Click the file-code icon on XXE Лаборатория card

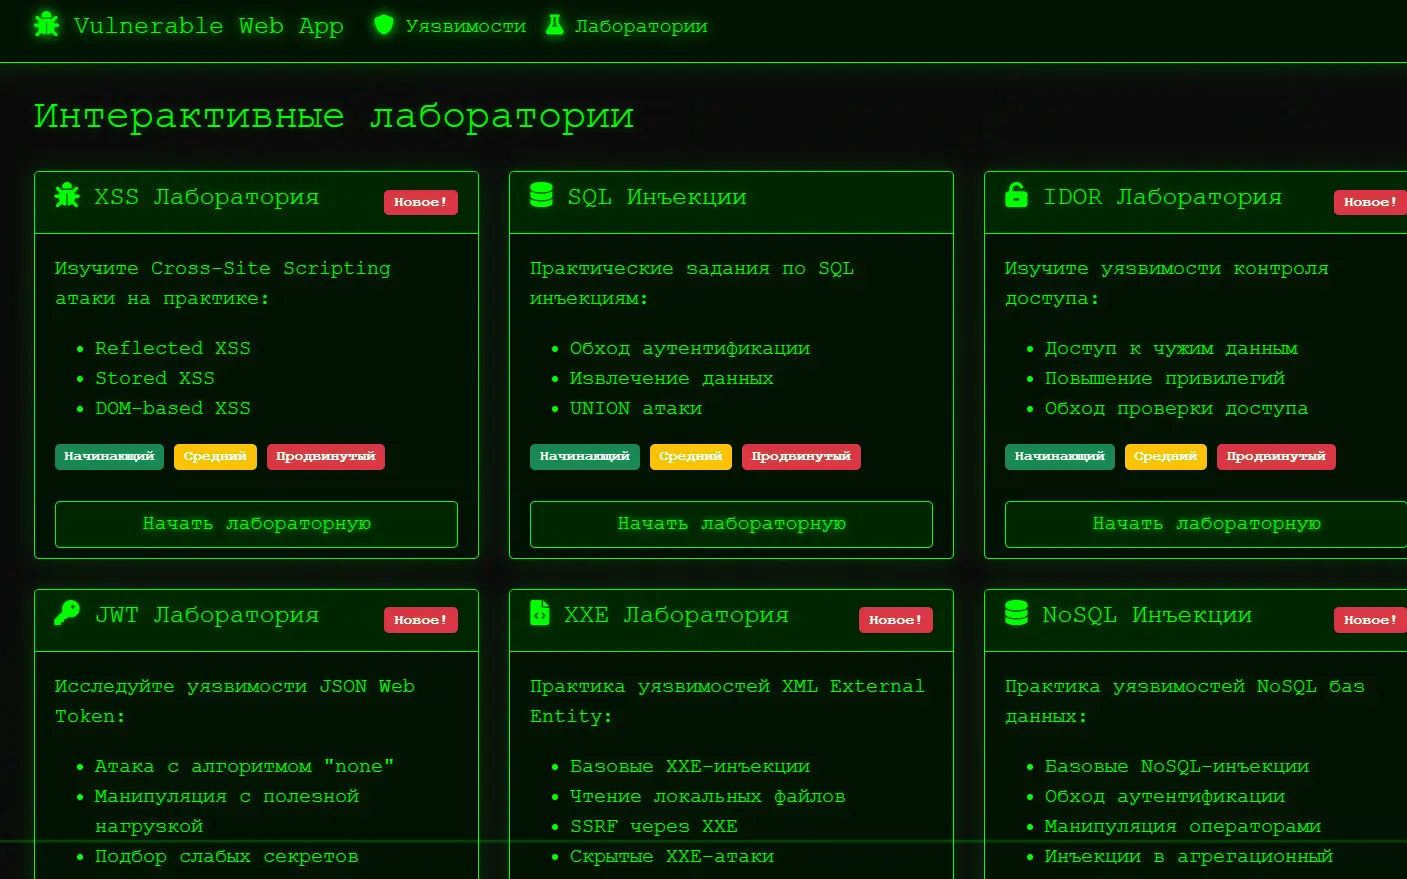539,613
